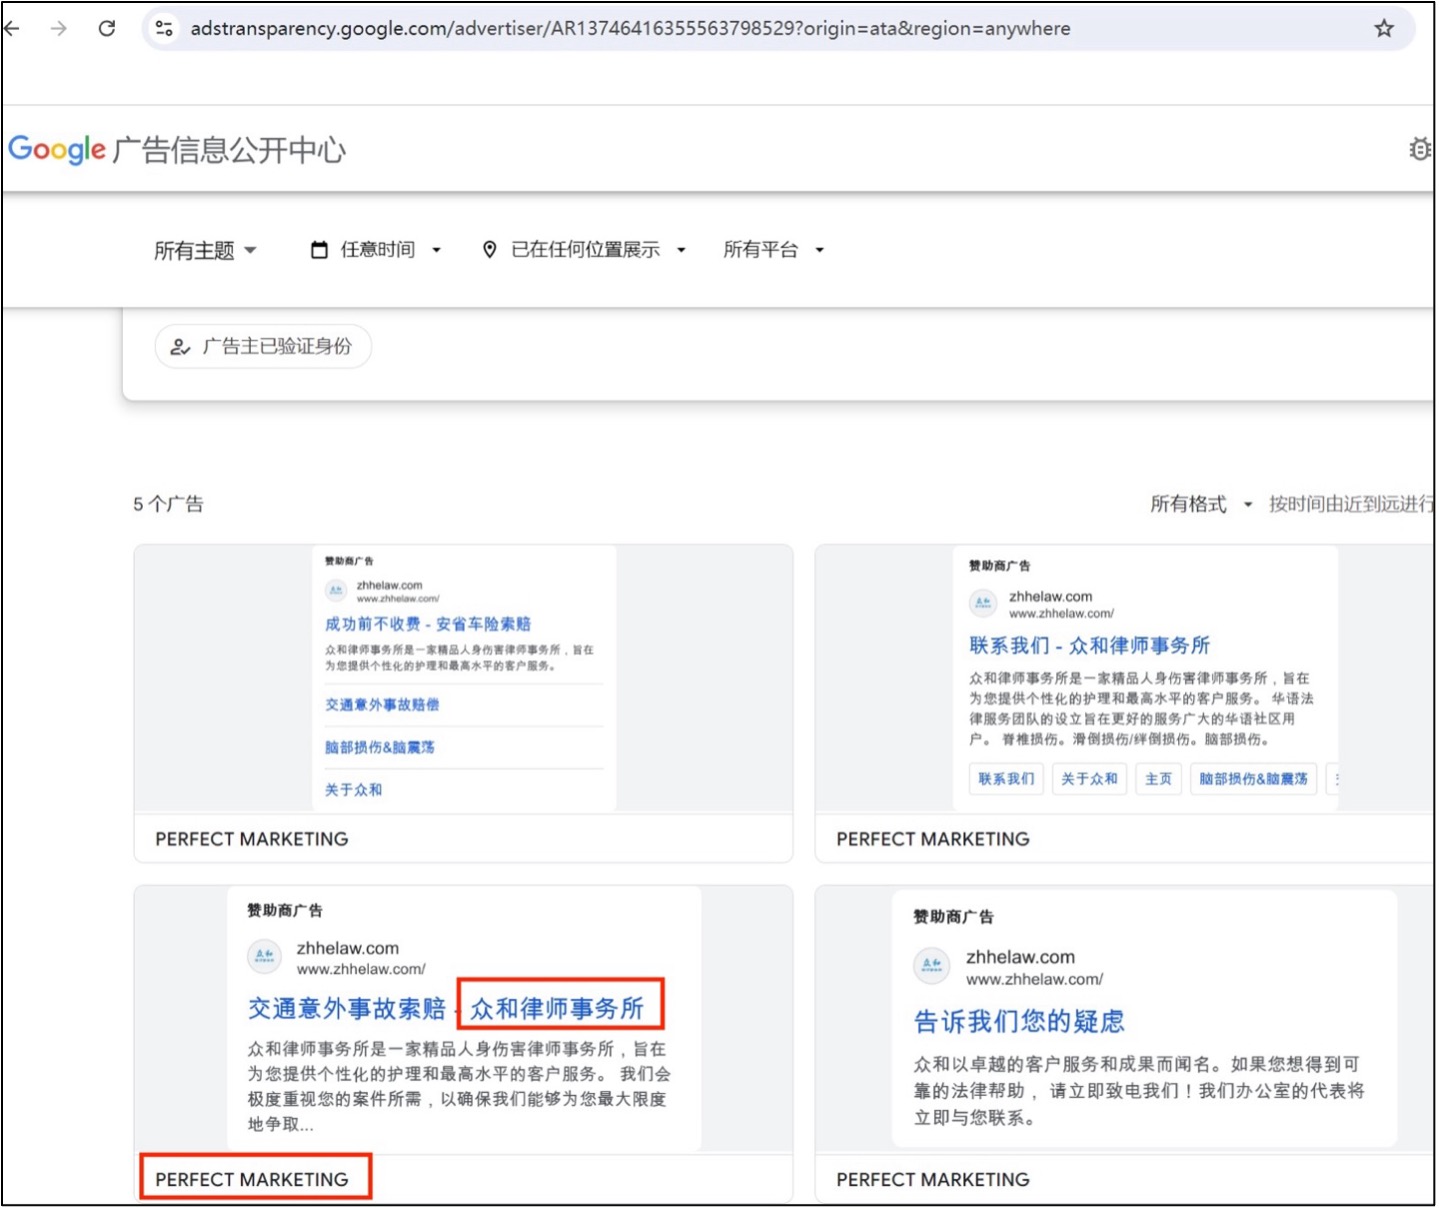
Task: Reload the page with the refresh icon
Action: click(107, 28)
